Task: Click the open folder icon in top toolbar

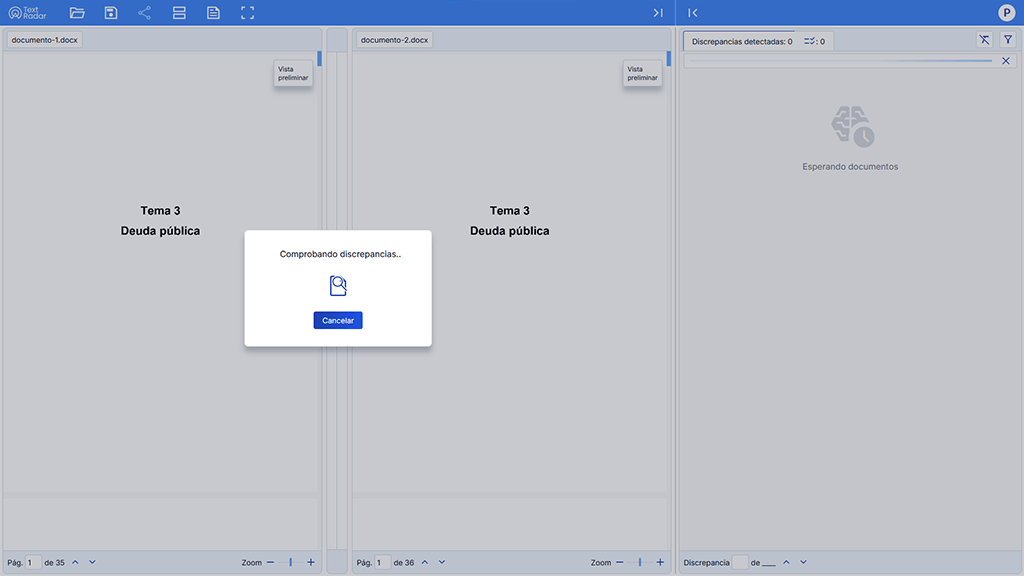Action: click(77, 13)
